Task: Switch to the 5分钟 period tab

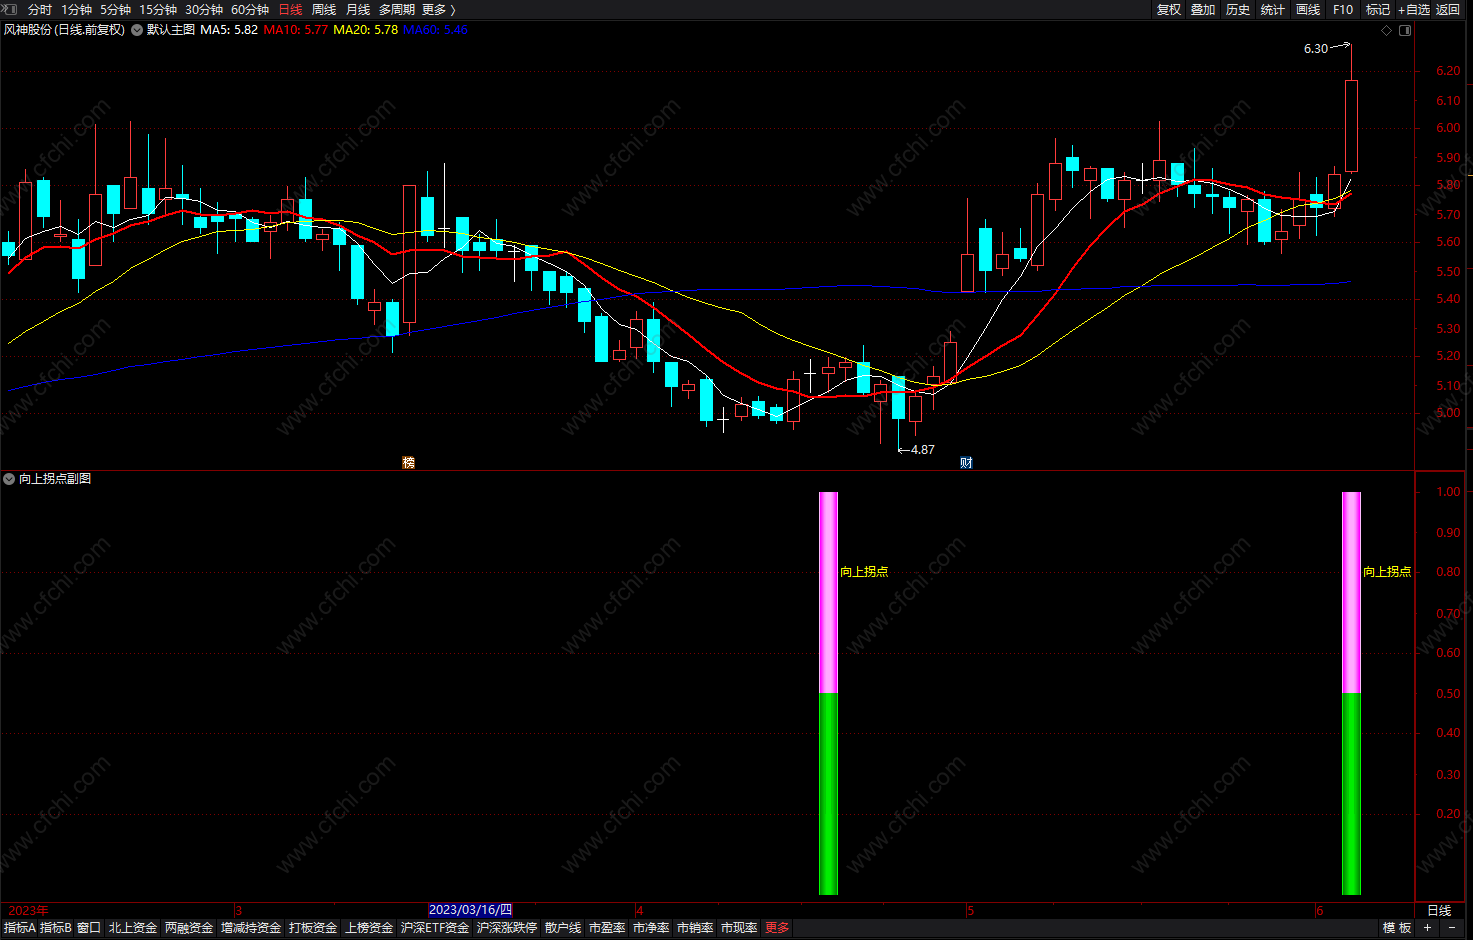Action: tap(115, 9)
